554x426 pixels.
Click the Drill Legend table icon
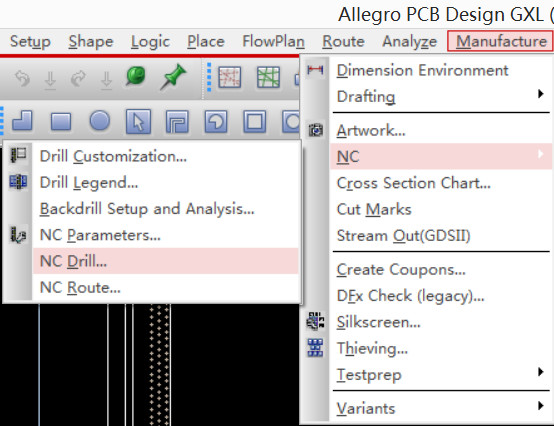pos(18,182)
